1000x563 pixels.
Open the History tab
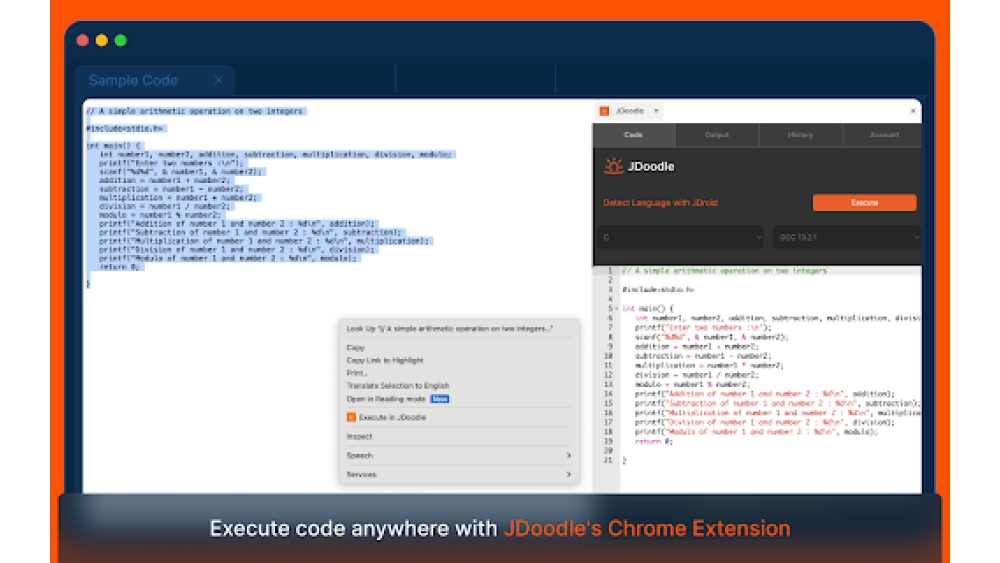click(800, 135)
